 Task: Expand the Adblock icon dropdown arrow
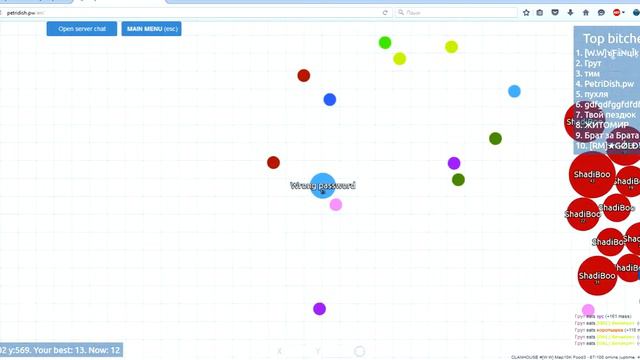pyautogui.click(x=623, y=13)
